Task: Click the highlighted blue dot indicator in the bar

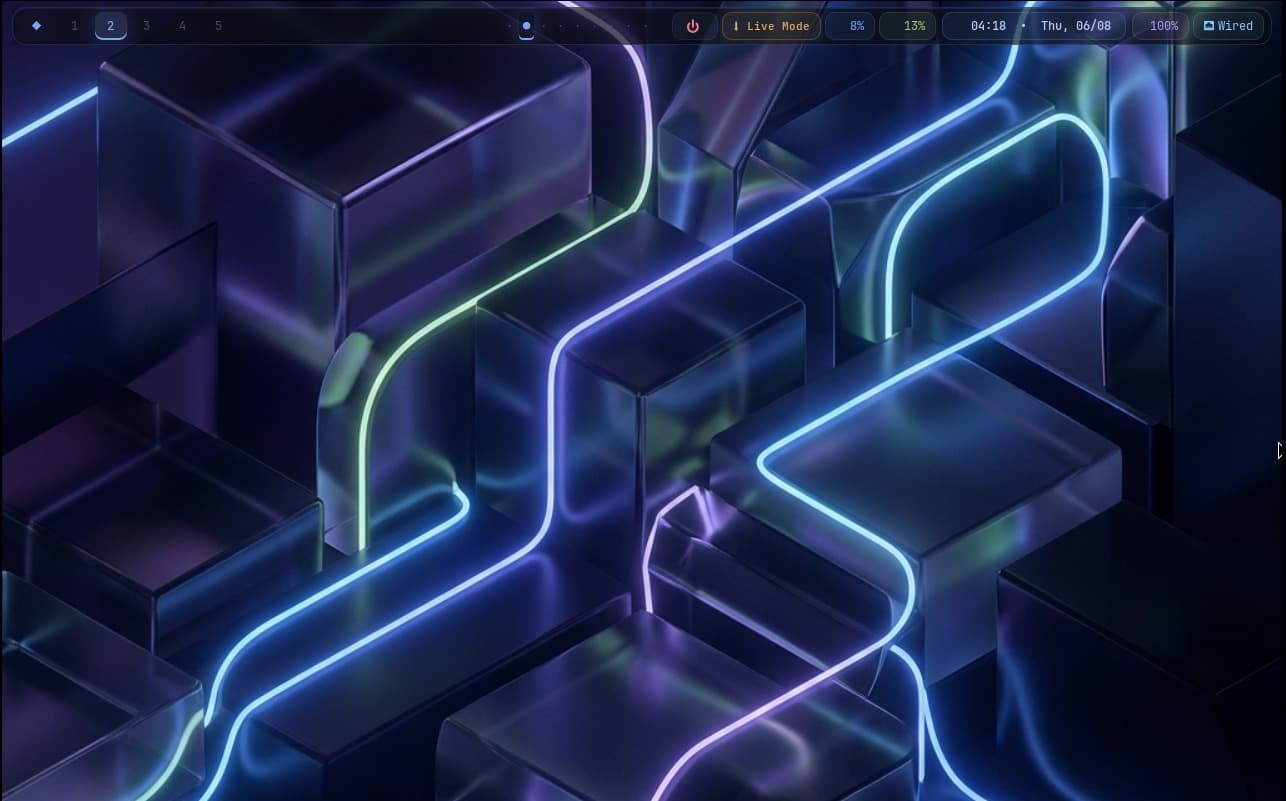Action: tap(527, 26)
